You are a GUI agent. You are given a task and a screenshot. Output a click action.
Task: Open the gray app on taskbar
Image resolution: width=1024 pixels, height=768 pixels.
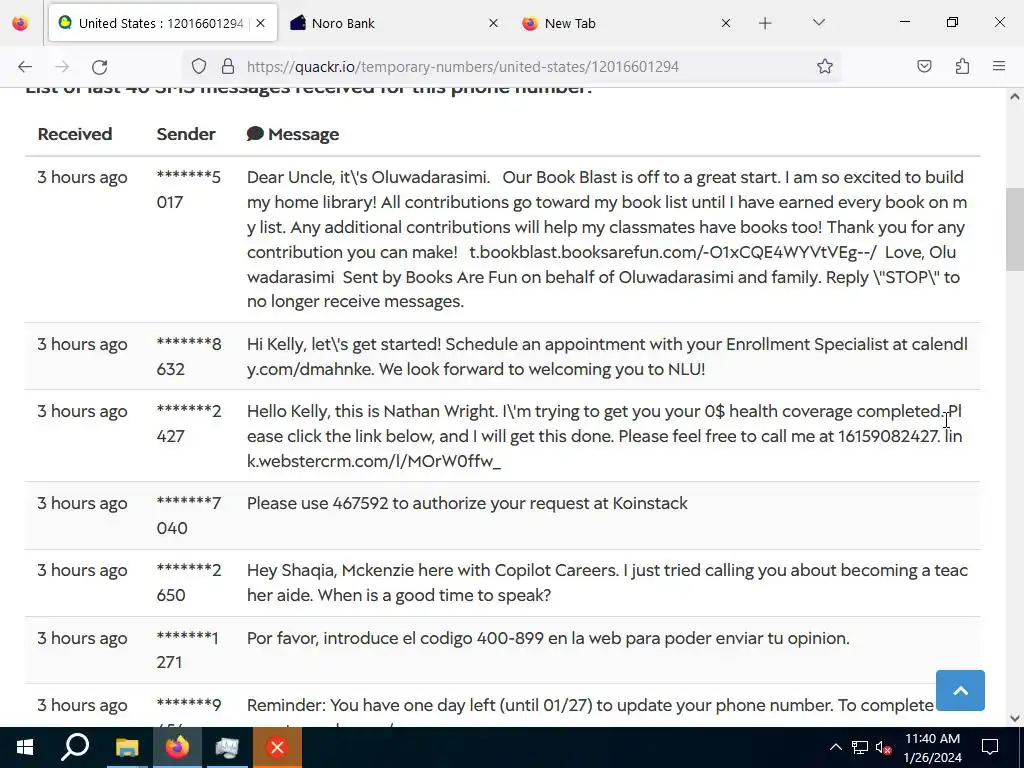[227, 747]
